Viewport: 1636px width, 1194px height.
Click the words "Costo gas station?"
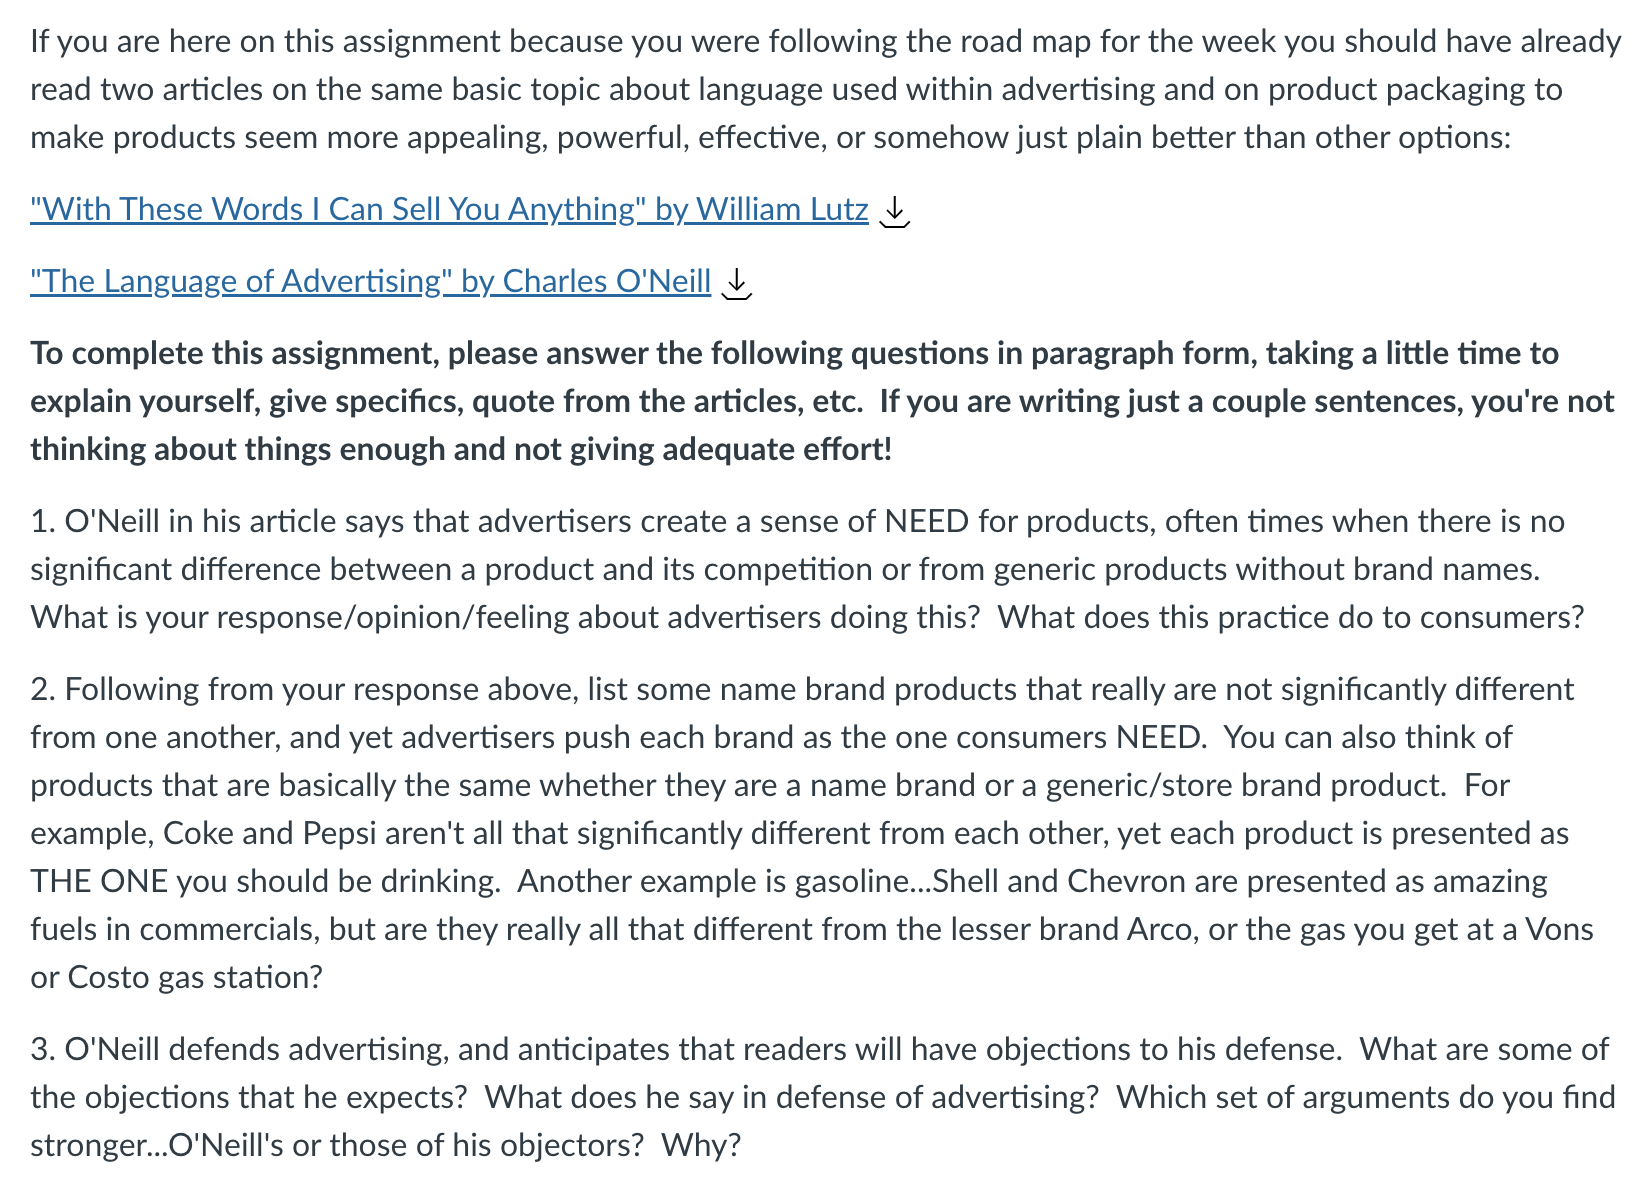click(195, 977)
